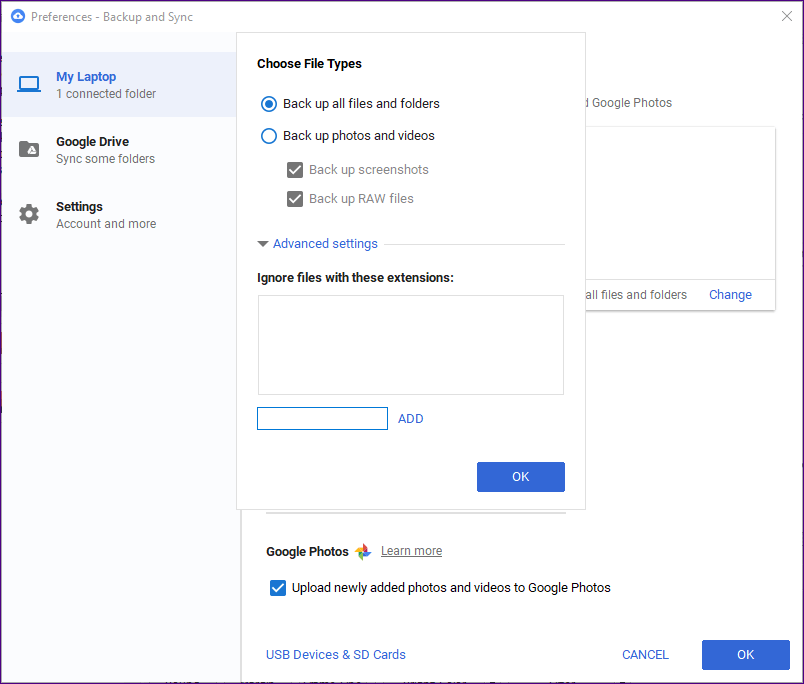Click the 'Account and more' text
Viewport: 804px width, 684px height.
[x=106, y=224]
